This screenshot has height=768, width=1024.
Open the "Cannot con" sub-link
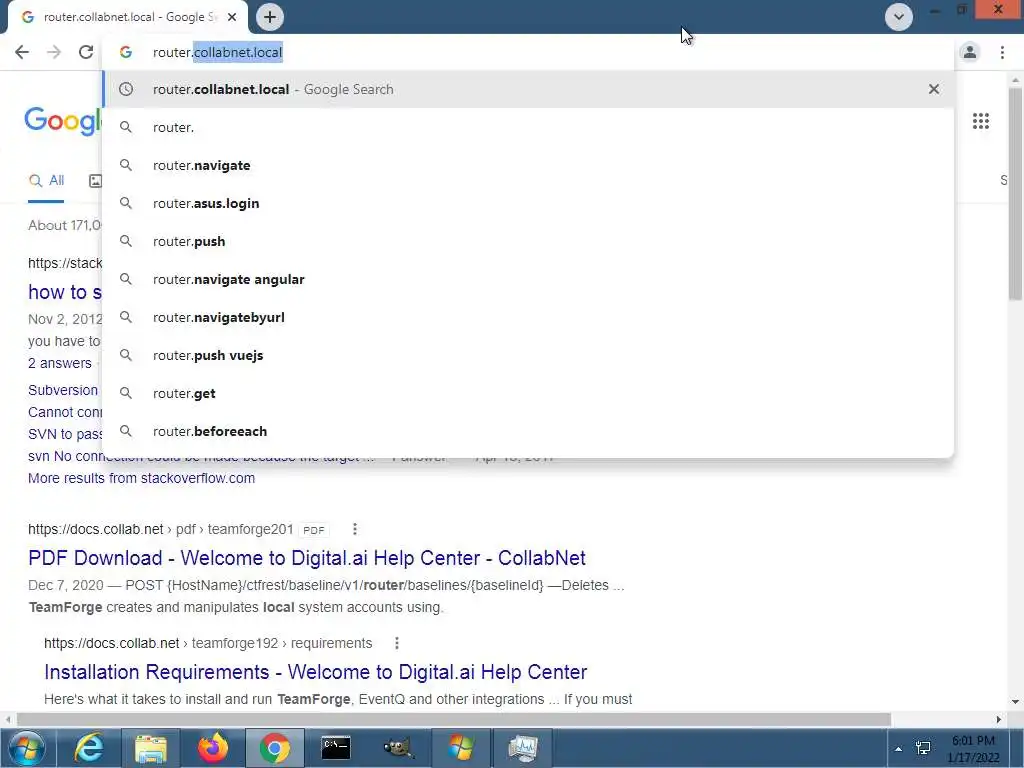(65, 412)
